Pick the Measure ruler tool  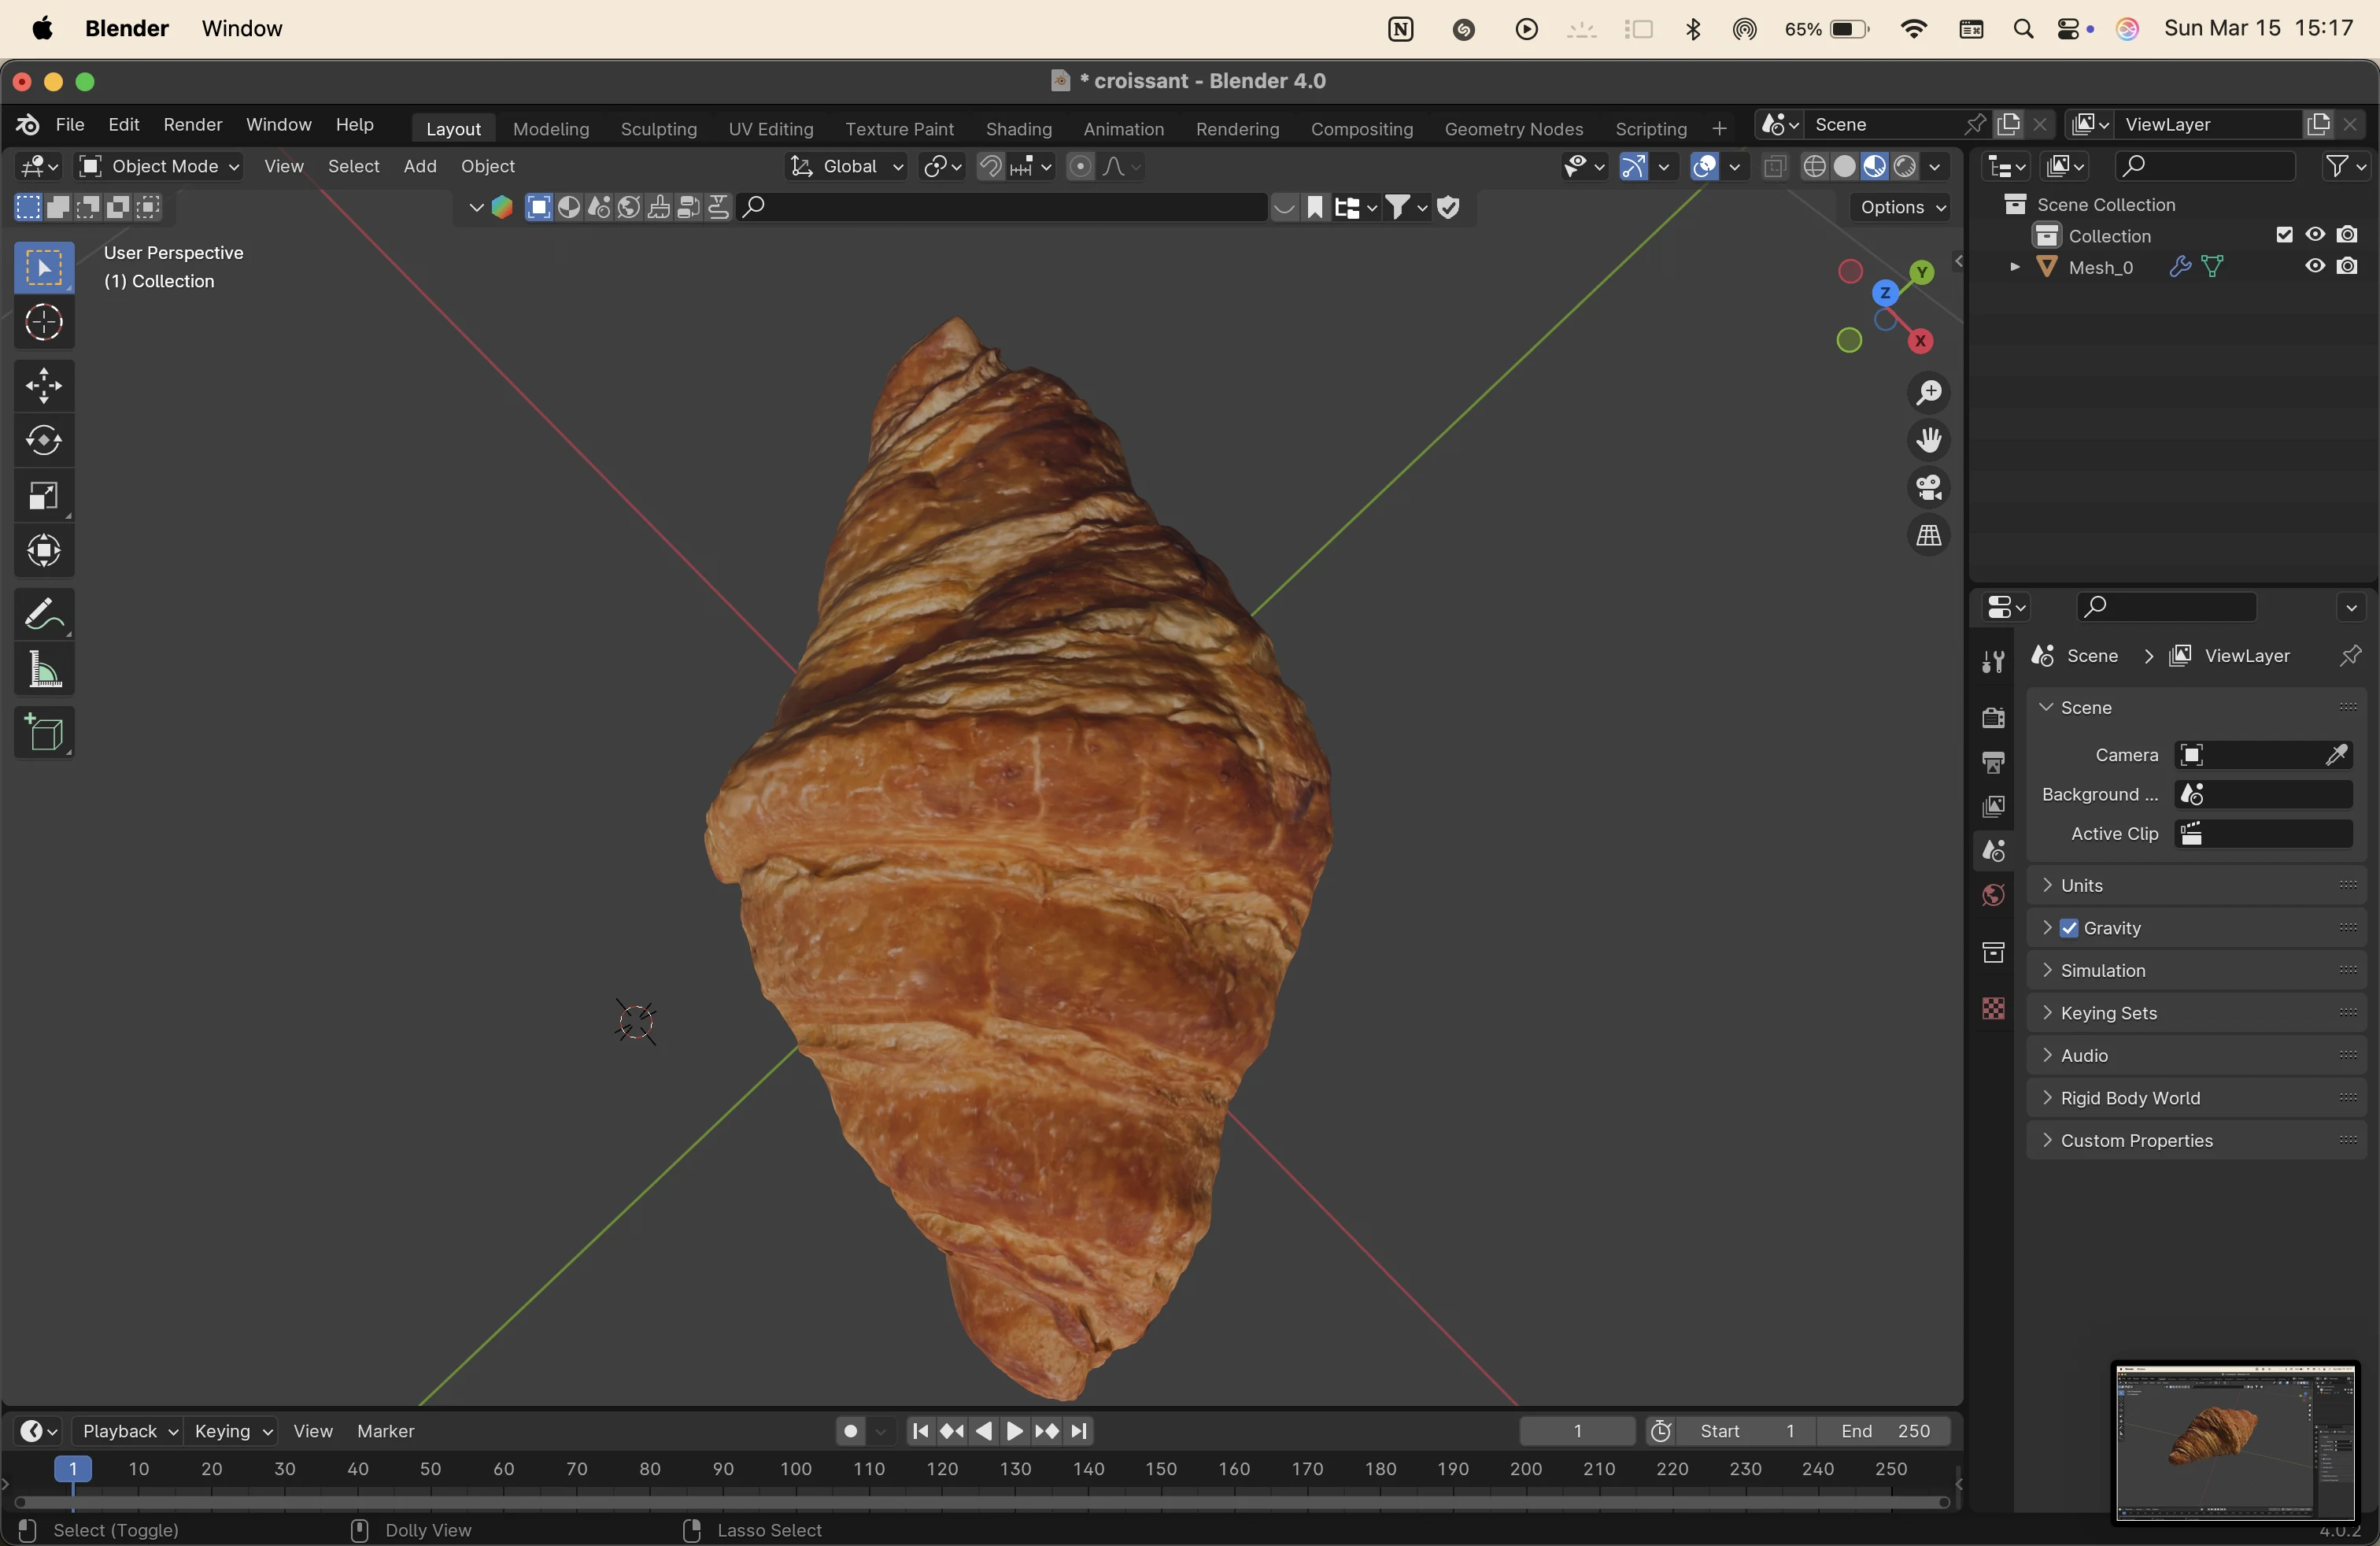pos(44,671)
